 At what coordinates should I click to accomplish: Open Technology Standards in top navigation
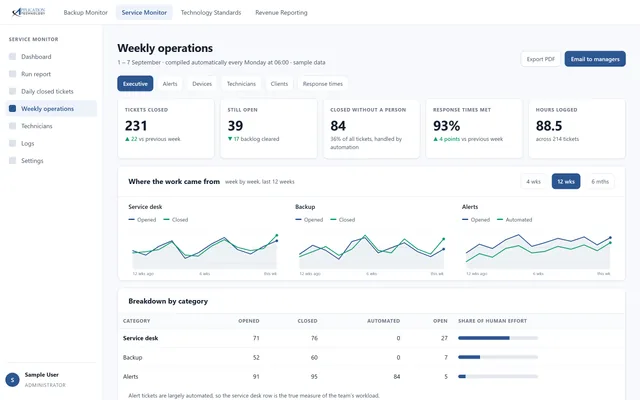[x=211, y=13]
